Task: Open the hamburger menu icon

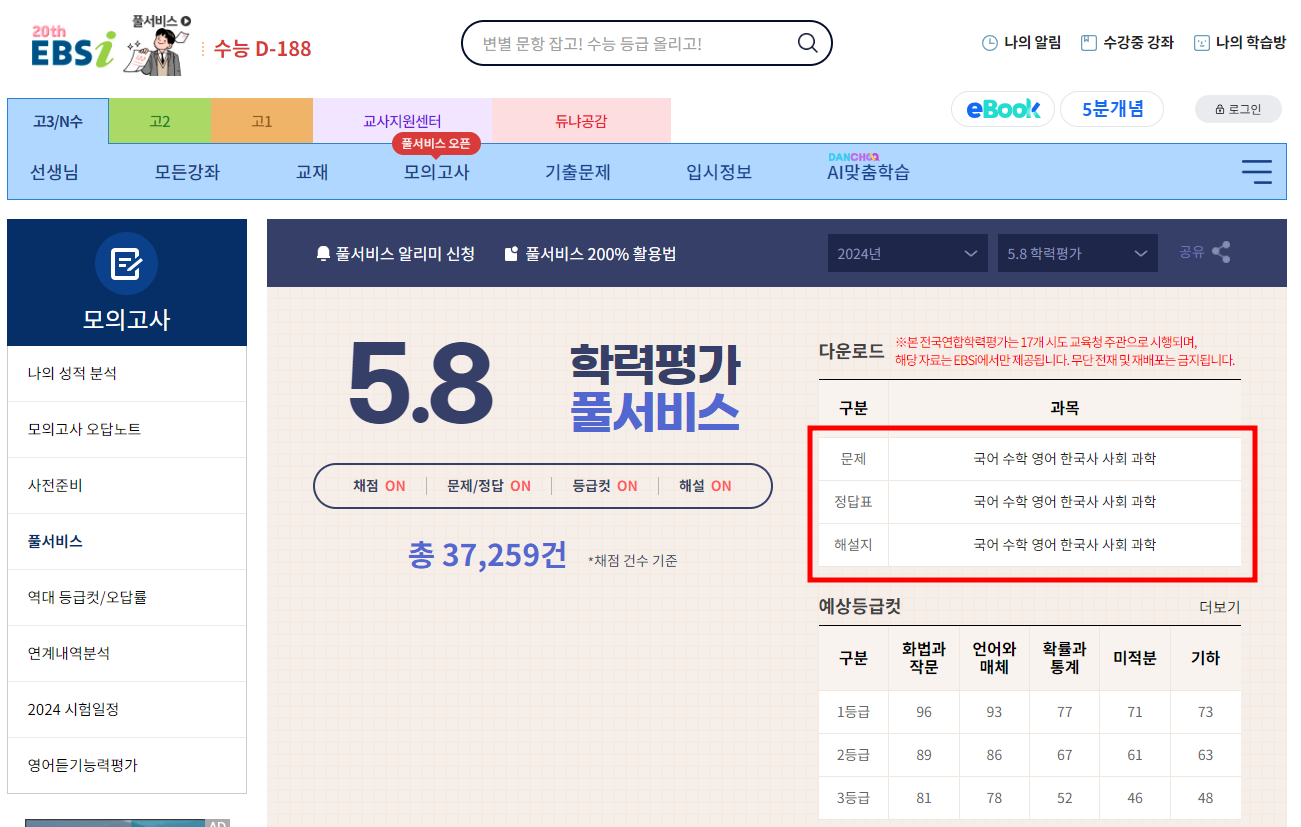Action: [1256, 171]
